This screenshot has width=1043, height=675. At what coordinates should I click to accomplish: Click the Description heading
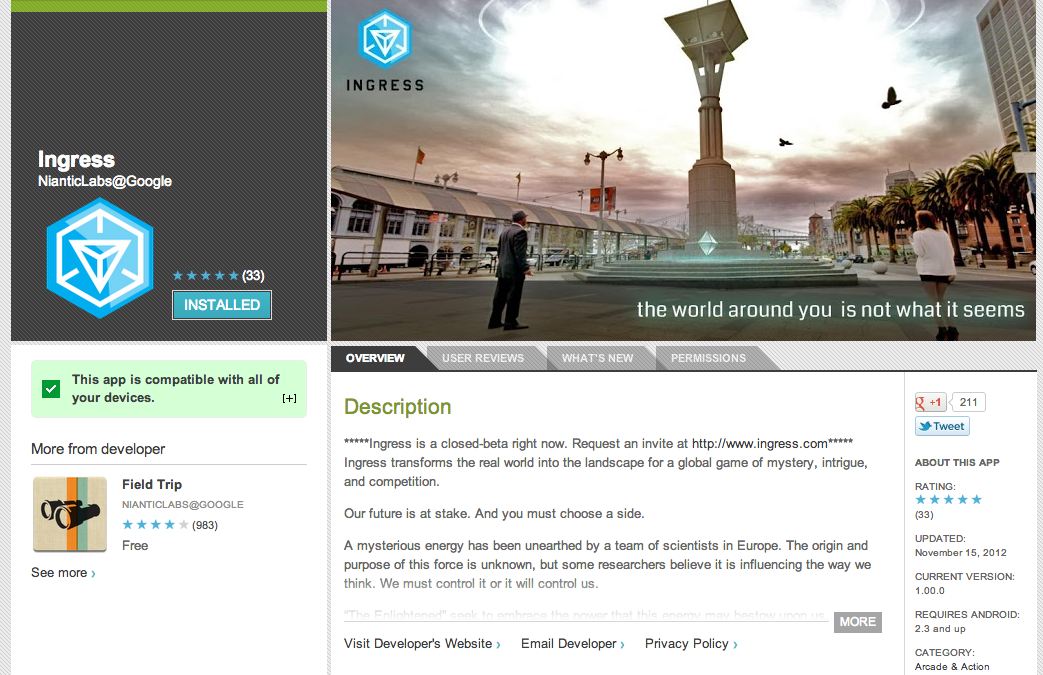397,406
